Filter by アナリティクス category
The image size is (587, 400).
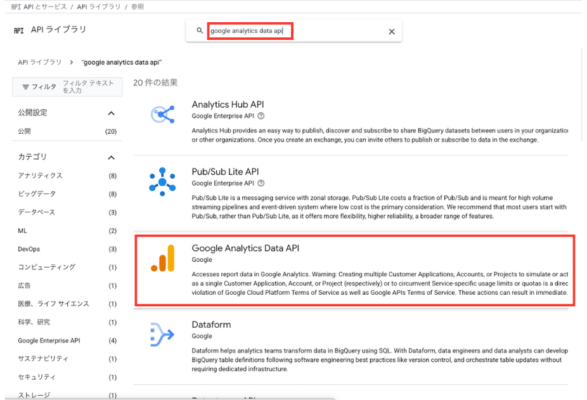[x=67, y=176]
